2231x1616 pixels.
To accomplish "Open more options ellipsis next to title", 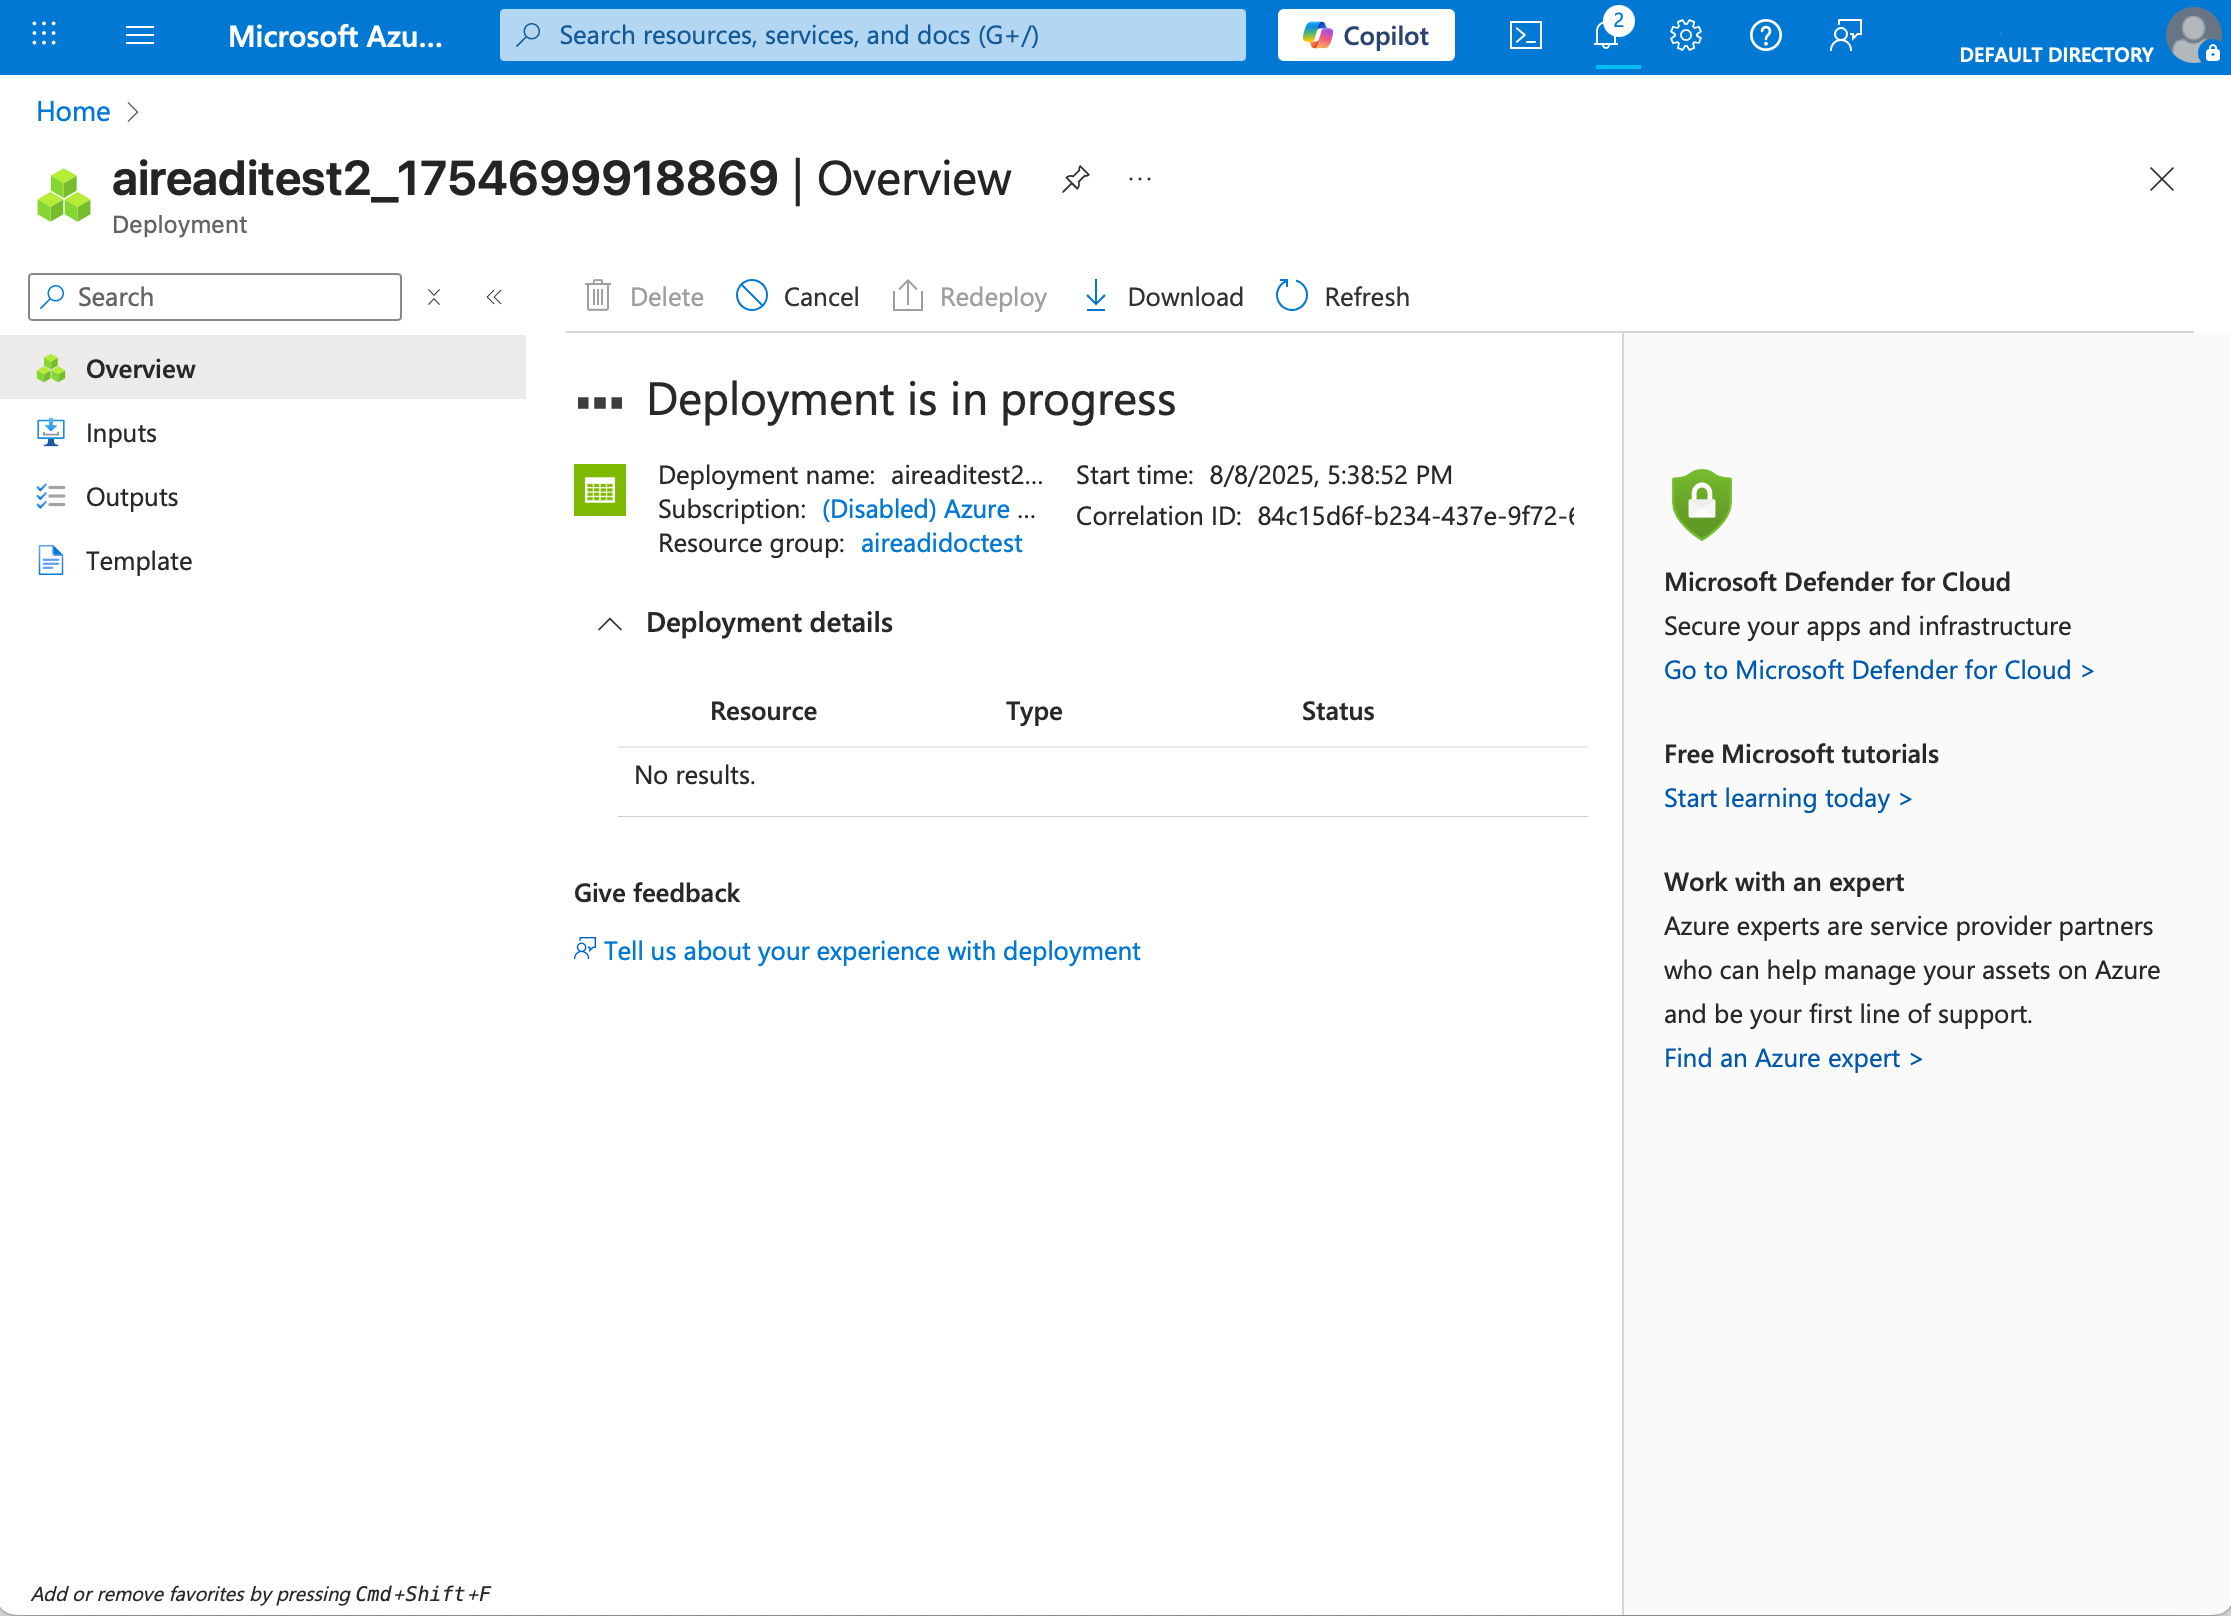I will (1139, 180).
